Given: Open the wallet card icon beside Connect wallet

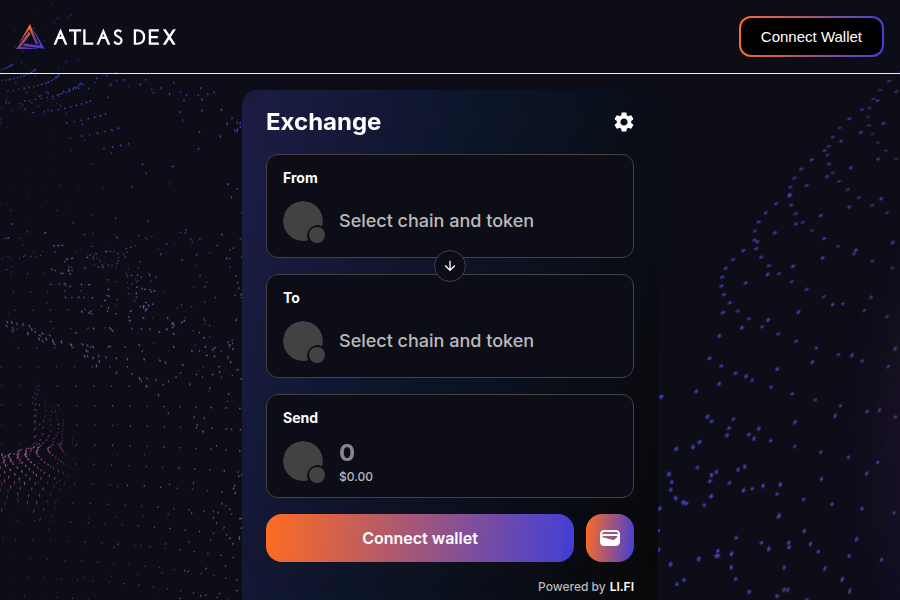Looking at the screenshot, I should 609,538.
